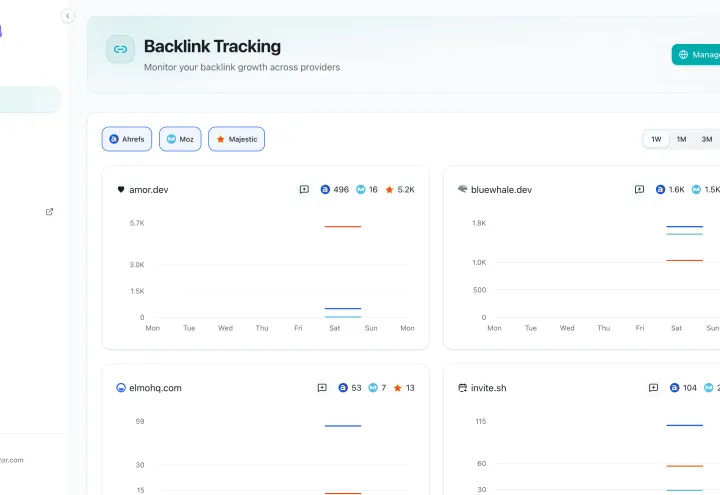This screenshot has width=720, height=495.
Task: Click the Backlink Tracking link icon
Action: pyautogui.click(x=120, y=49)
